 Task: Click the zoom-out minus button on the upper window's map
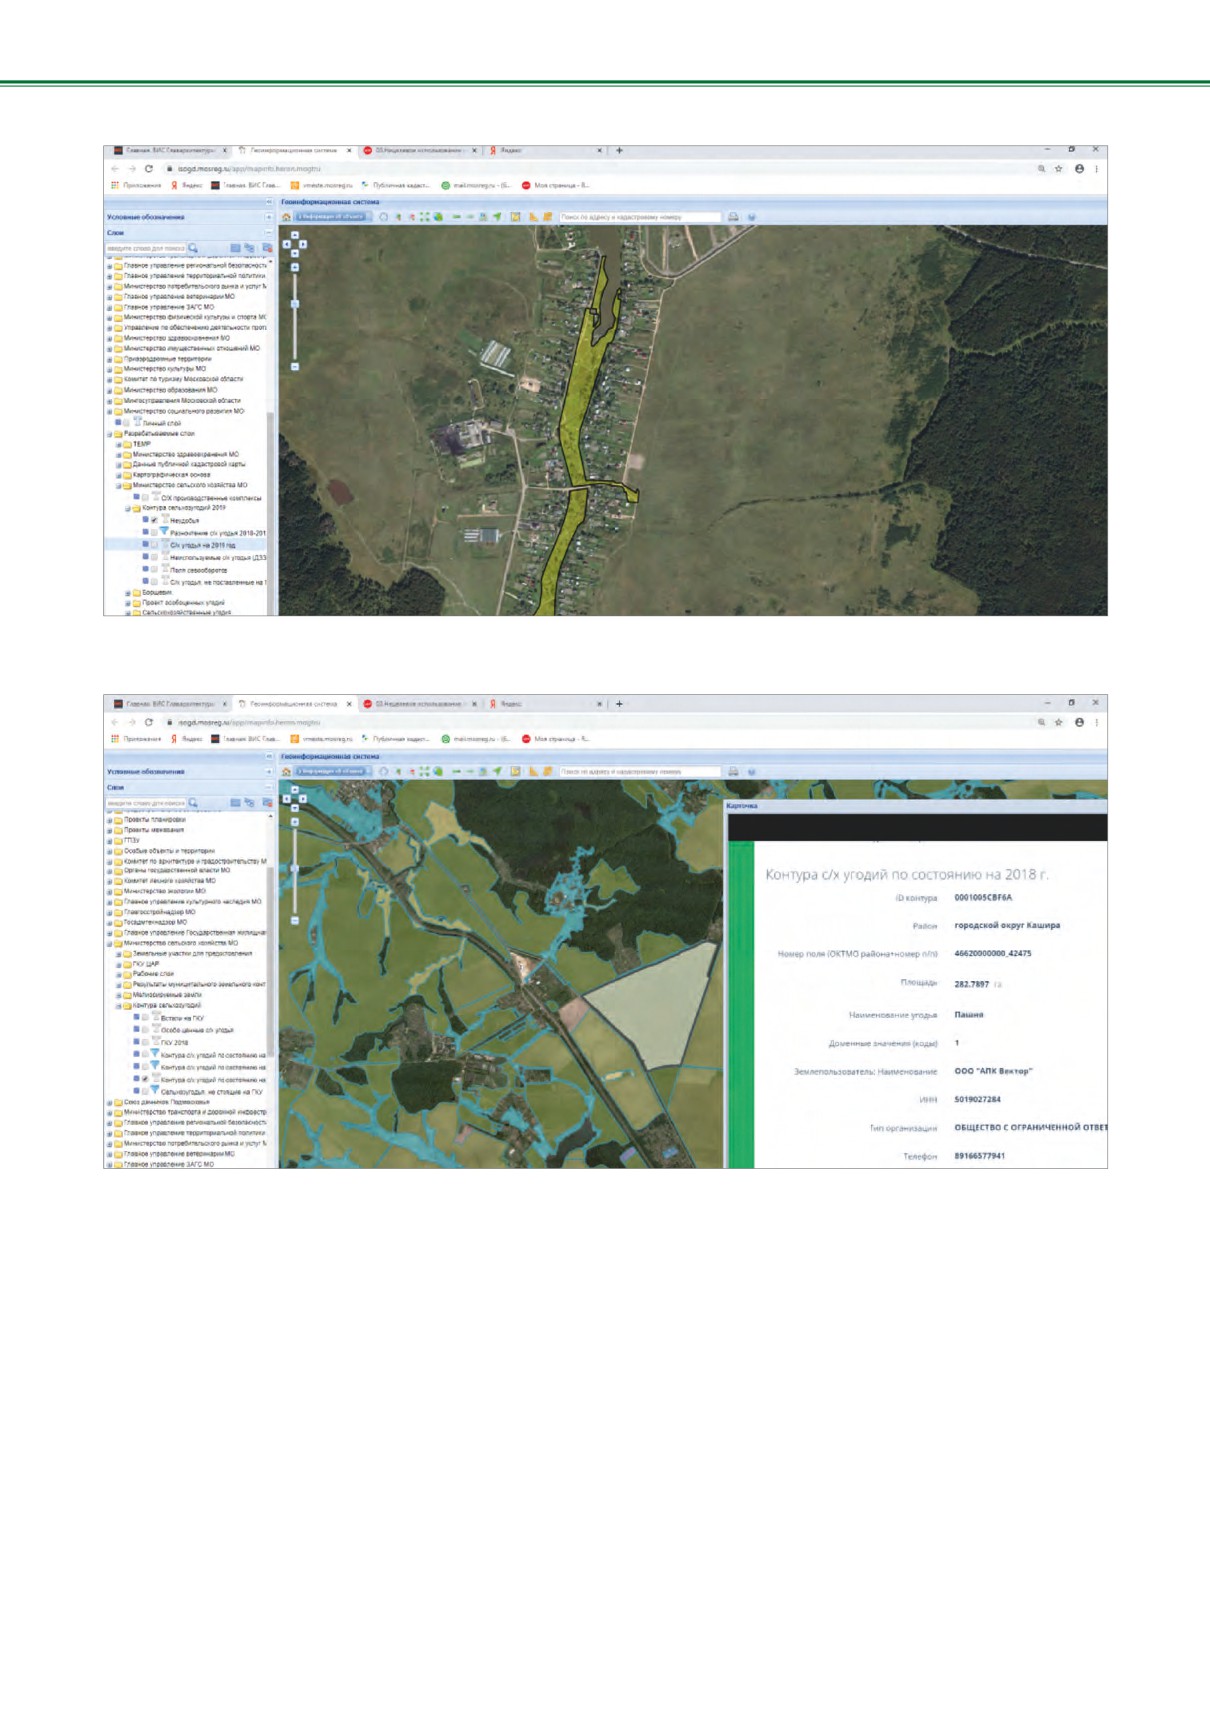[295, 366]
